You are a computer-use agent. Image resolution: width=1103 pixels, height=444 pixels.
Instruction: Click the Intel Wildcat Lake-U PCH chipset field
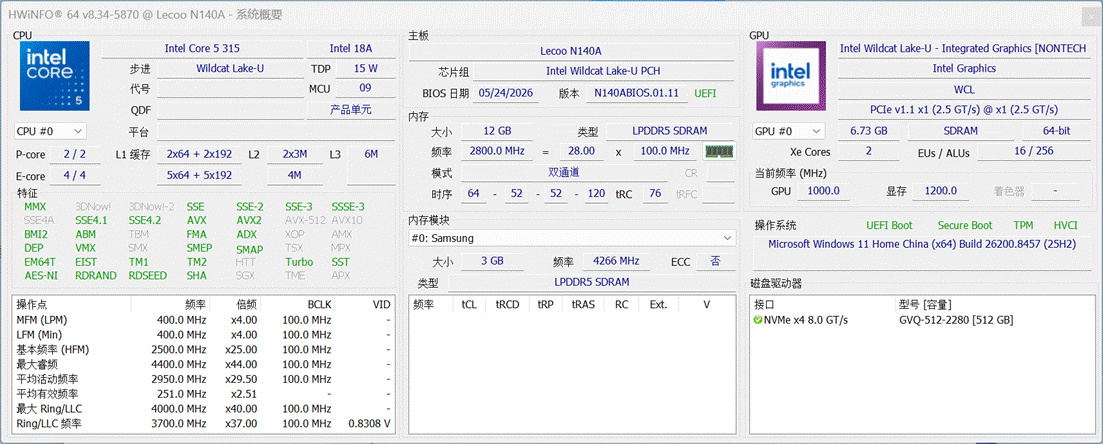[603, 71]
